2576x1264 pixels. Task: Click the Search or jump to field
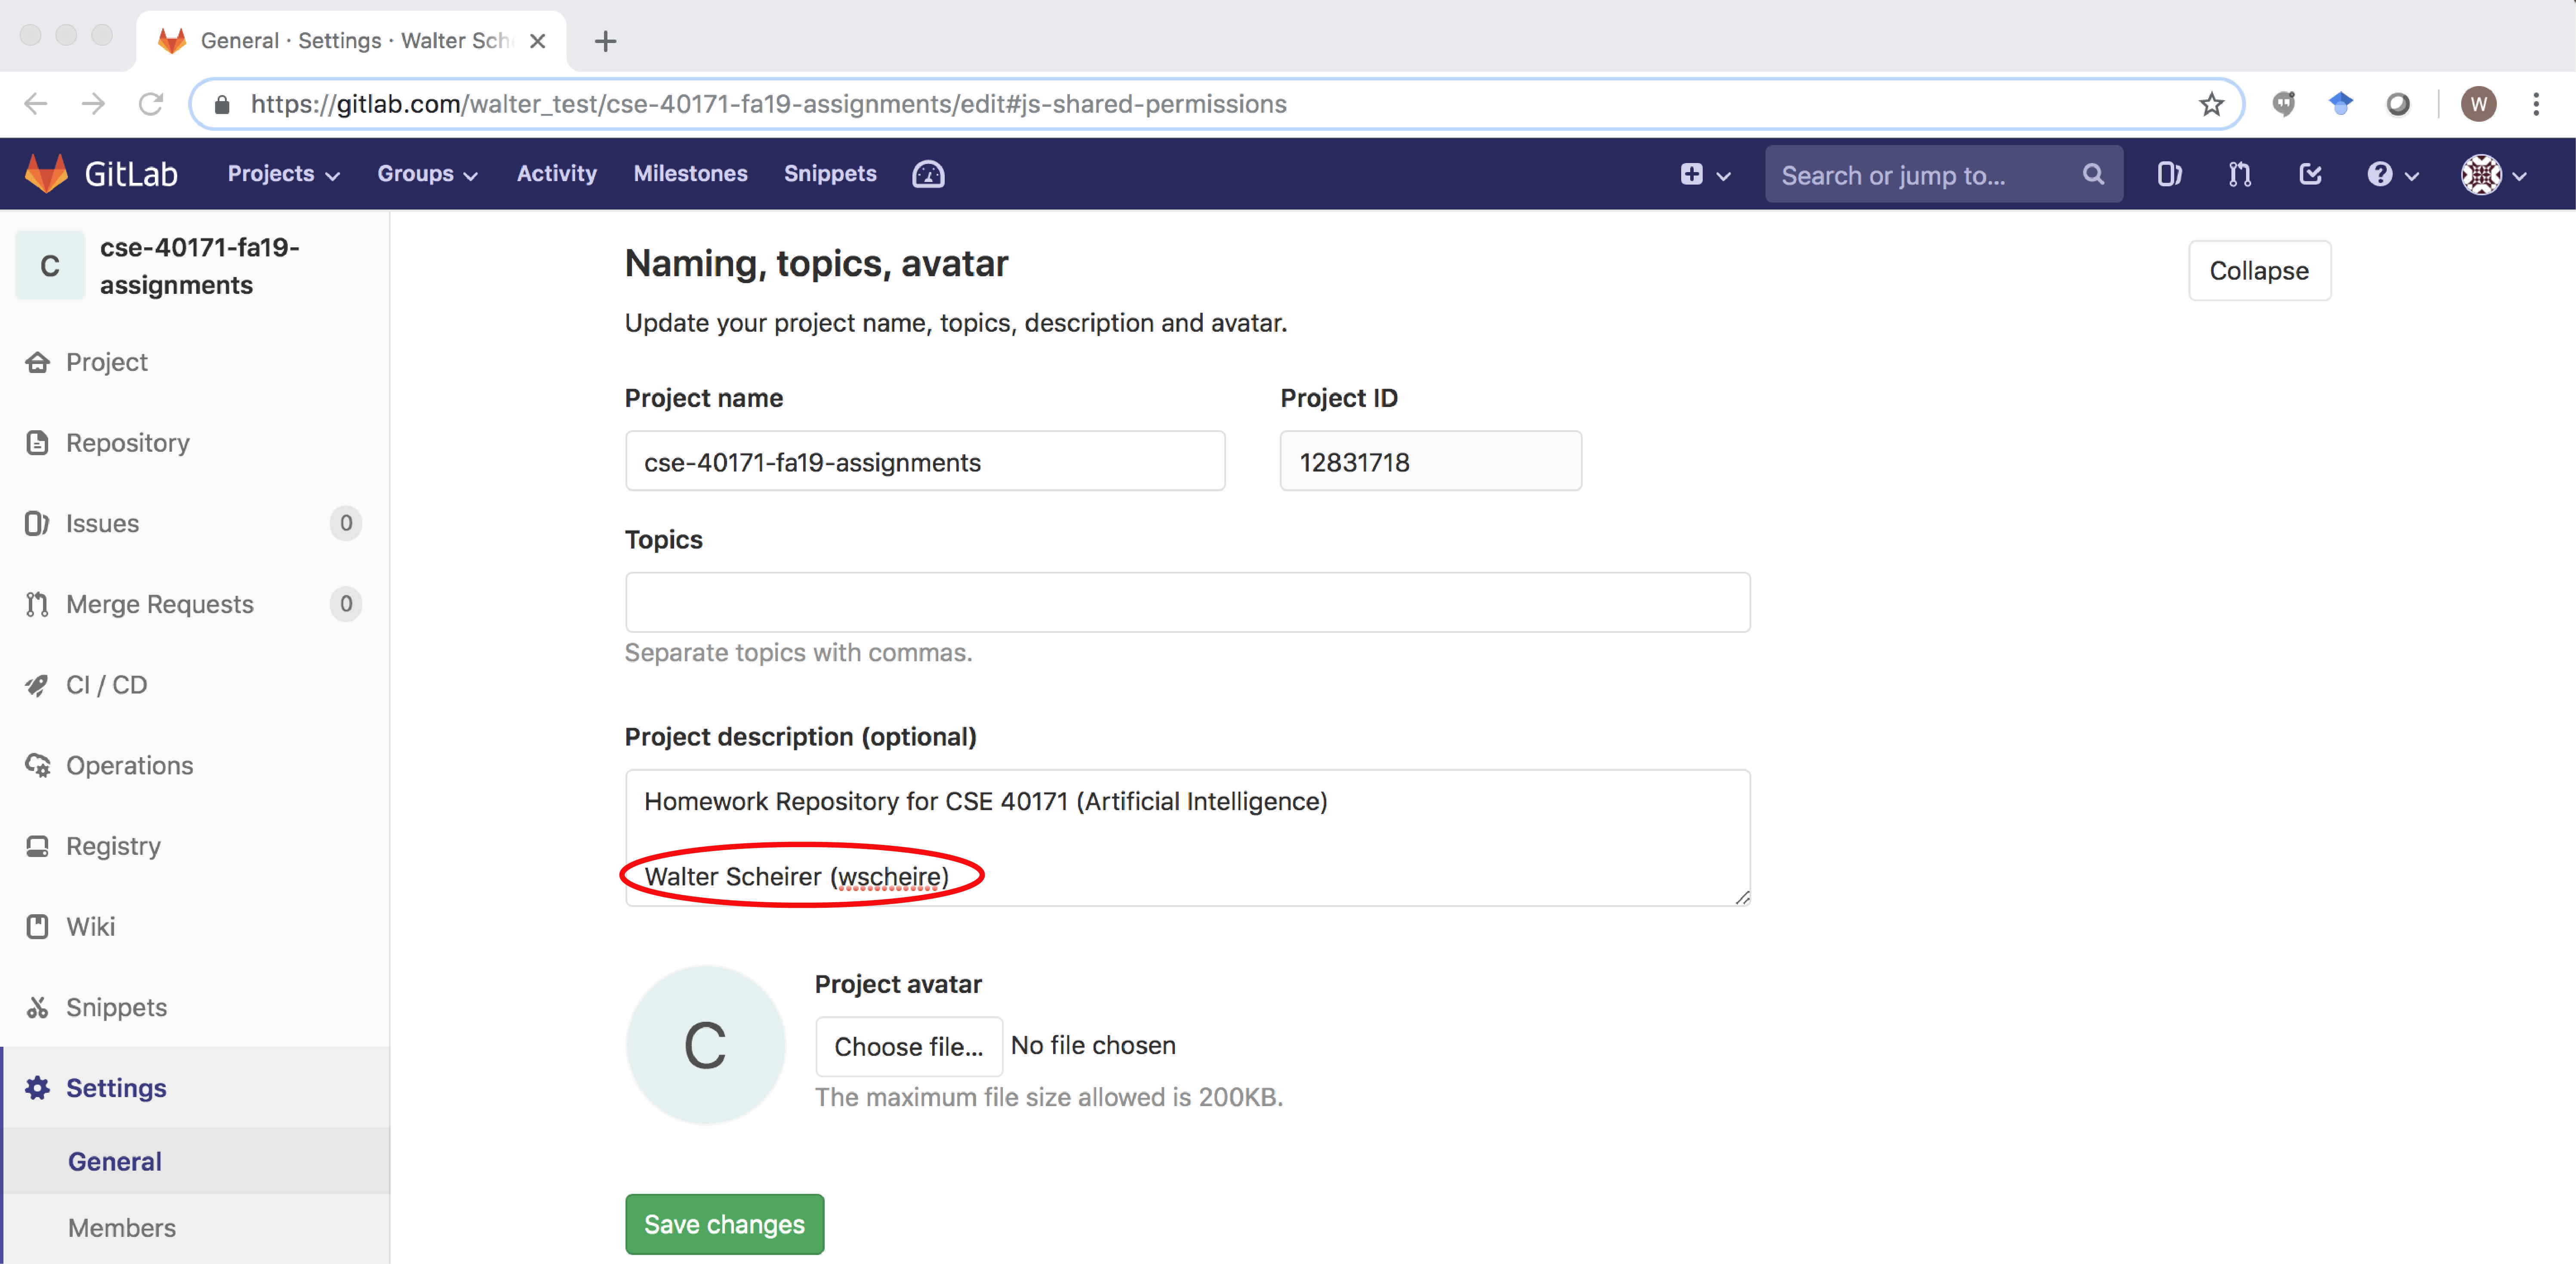coord(1943,174)
